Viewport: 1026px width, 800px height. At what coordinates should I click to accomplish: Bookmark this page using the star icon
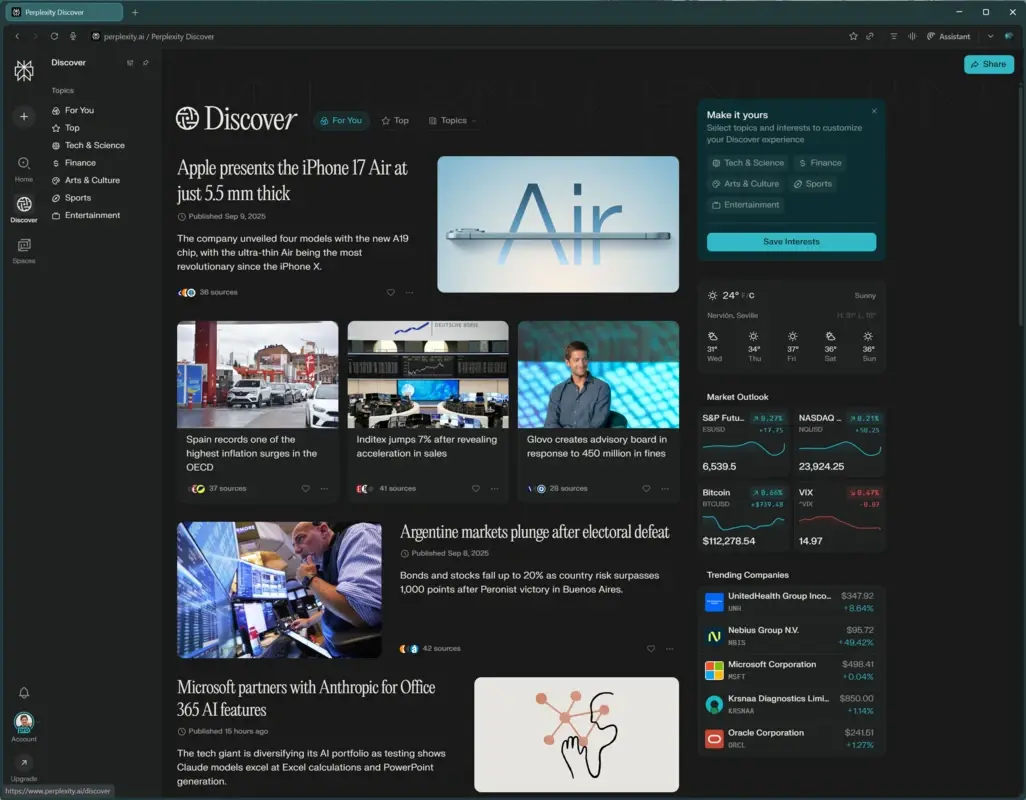[853, 36]
